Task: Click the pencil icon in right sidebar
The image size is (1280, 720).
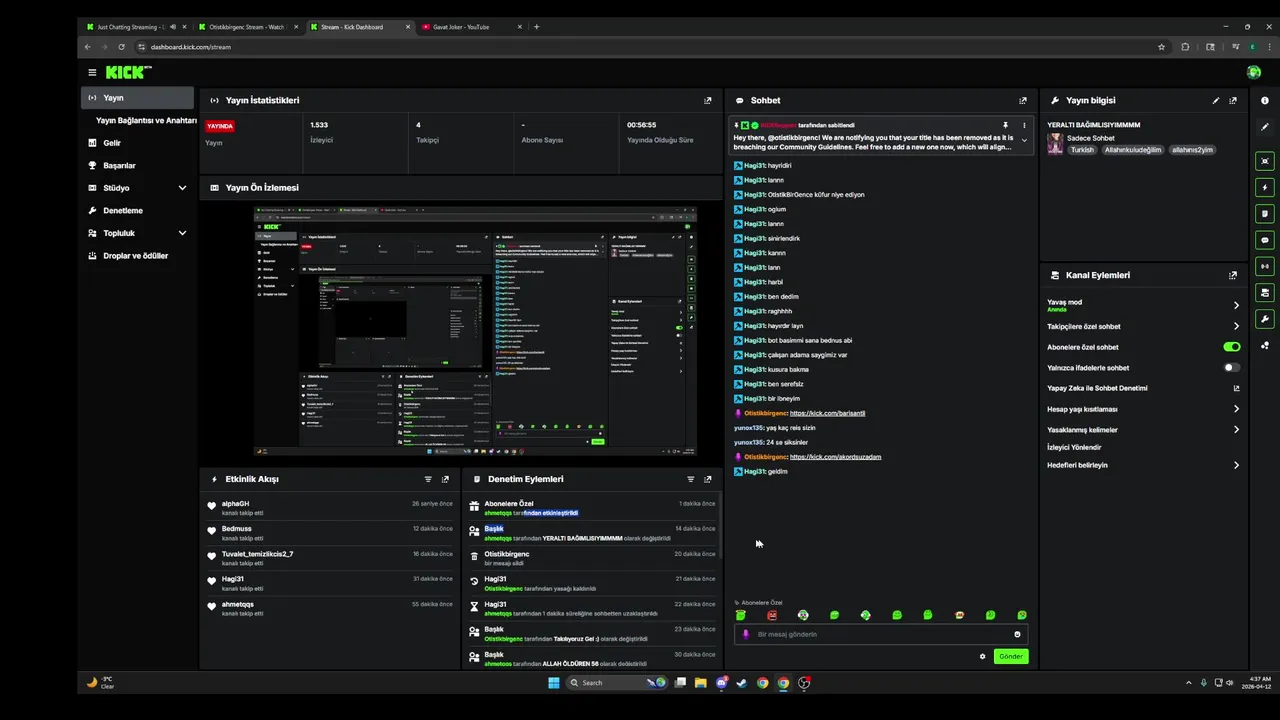Action: [1265, 126]
